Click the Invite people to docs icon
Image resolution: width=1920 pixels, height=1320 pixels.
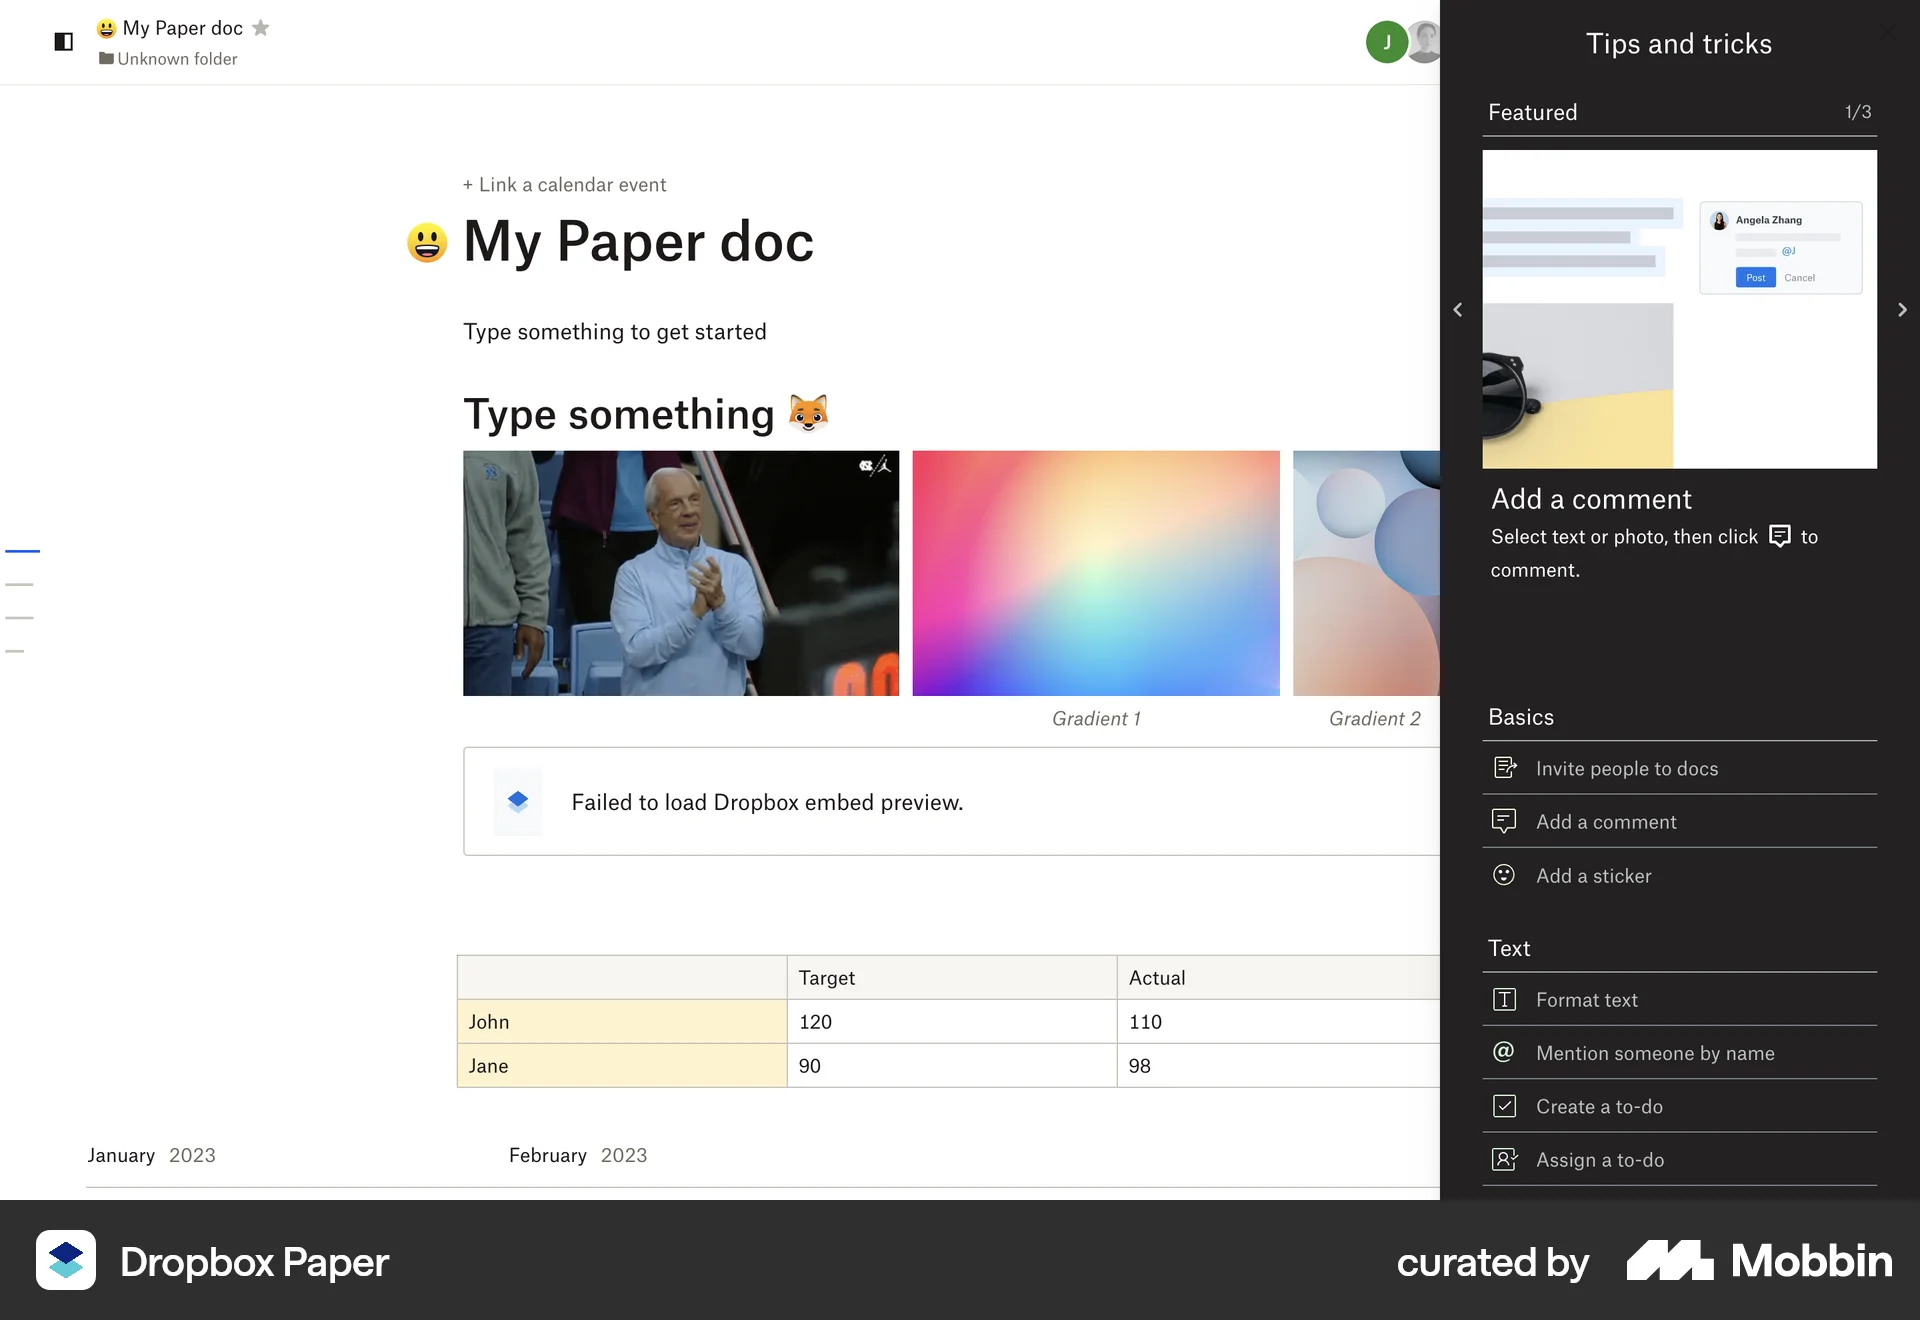[x=1504, y=768]
